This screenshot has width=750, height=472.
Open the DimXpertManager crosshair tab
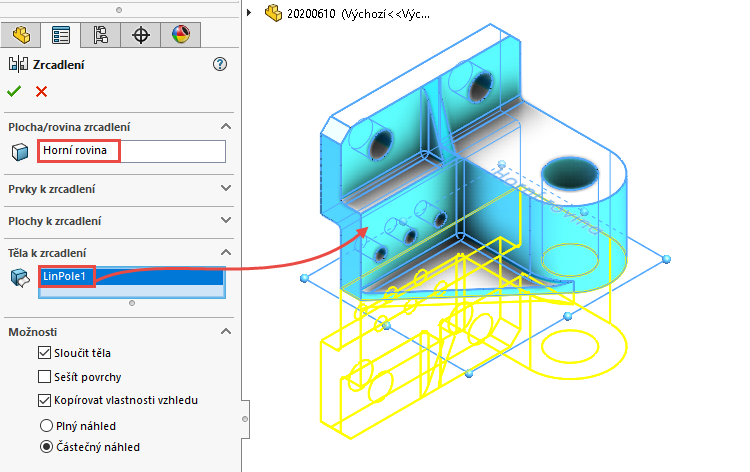(x=141, y=35)
